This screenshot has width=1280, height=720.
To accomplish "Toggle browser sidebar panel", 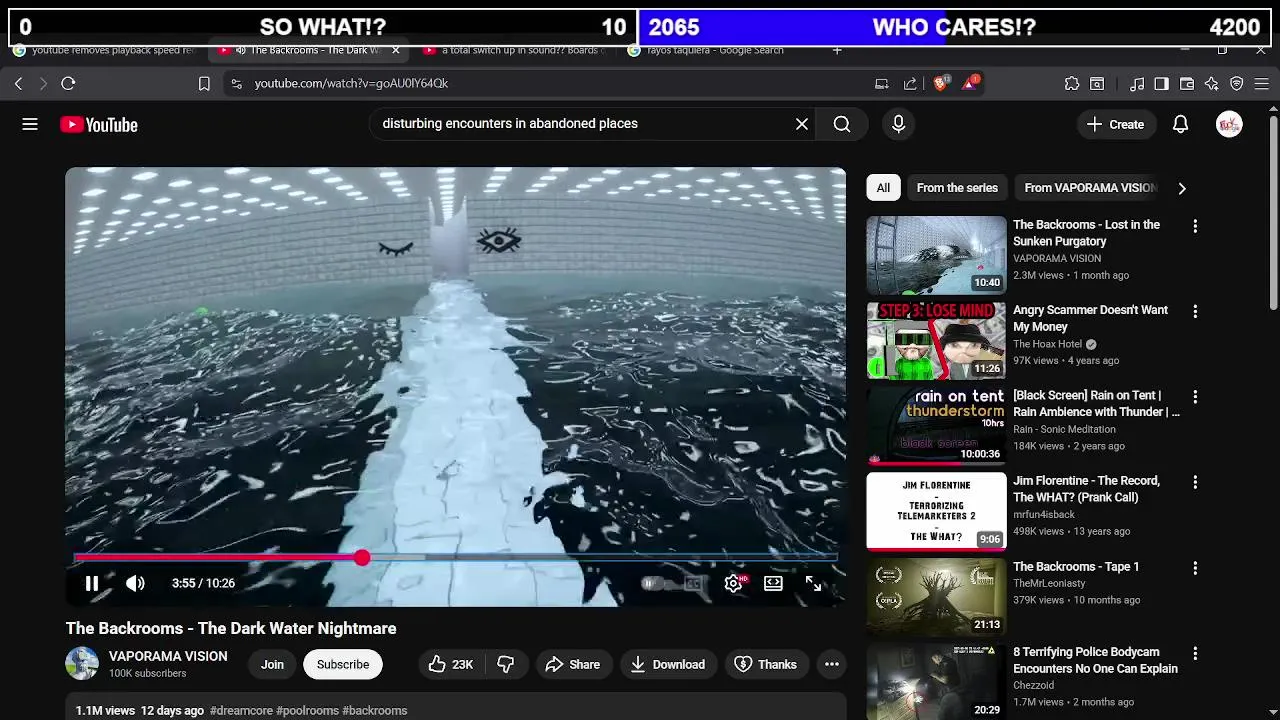I will pos(1161,84).
